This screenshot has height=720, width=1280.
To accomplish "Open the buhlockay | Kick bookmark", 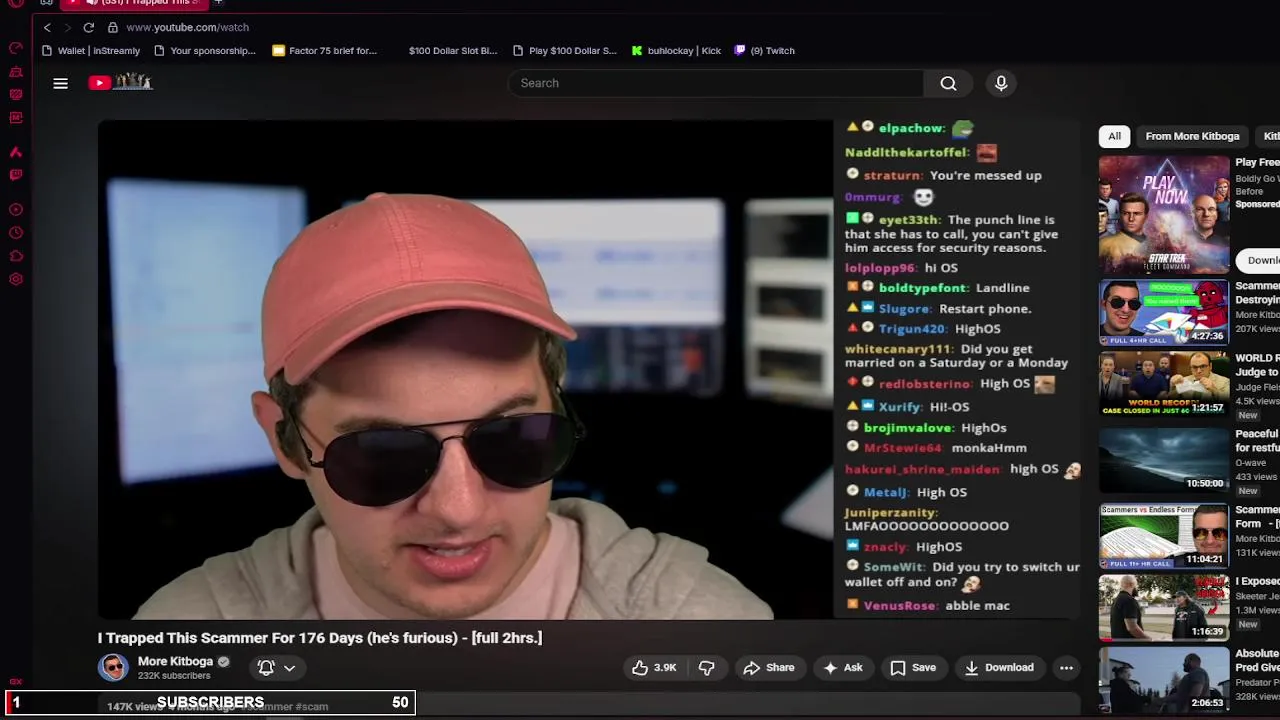I will [x=676, y=51].
